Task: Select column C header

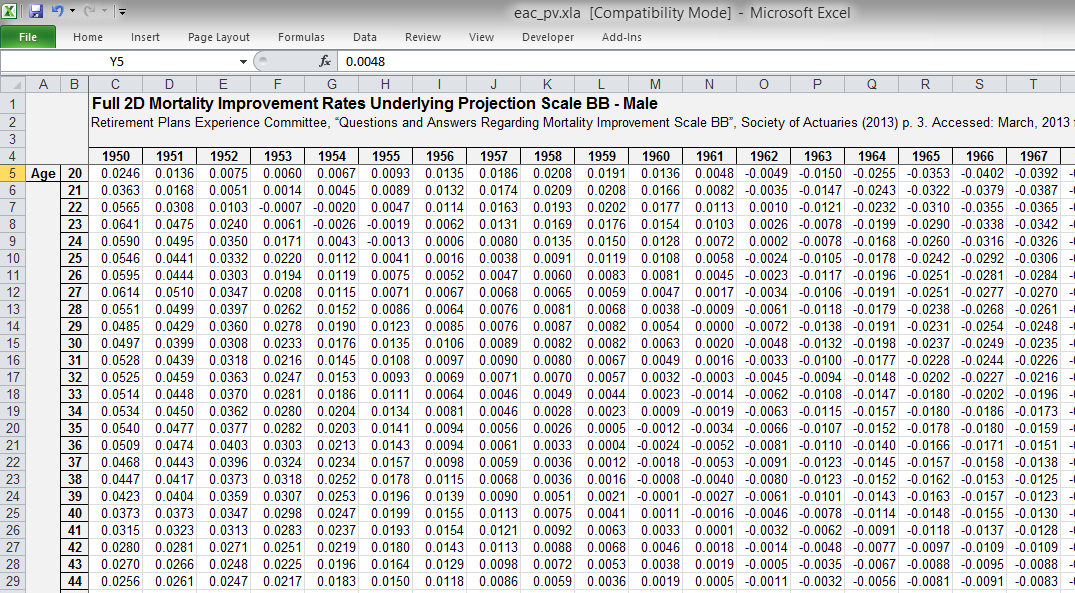Action: click(115, 84)
